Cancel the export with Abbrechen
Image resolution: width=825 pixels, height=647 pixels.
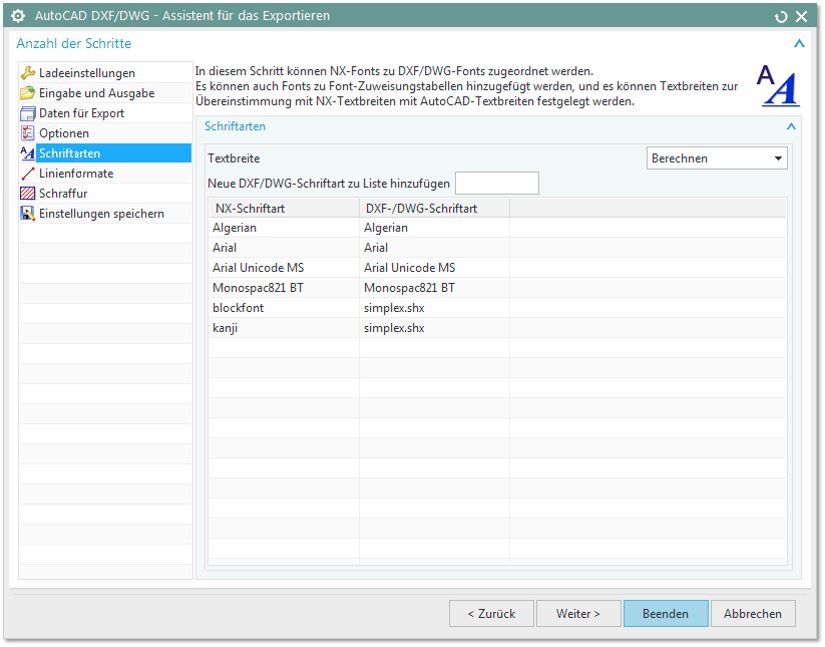point(752,613)
